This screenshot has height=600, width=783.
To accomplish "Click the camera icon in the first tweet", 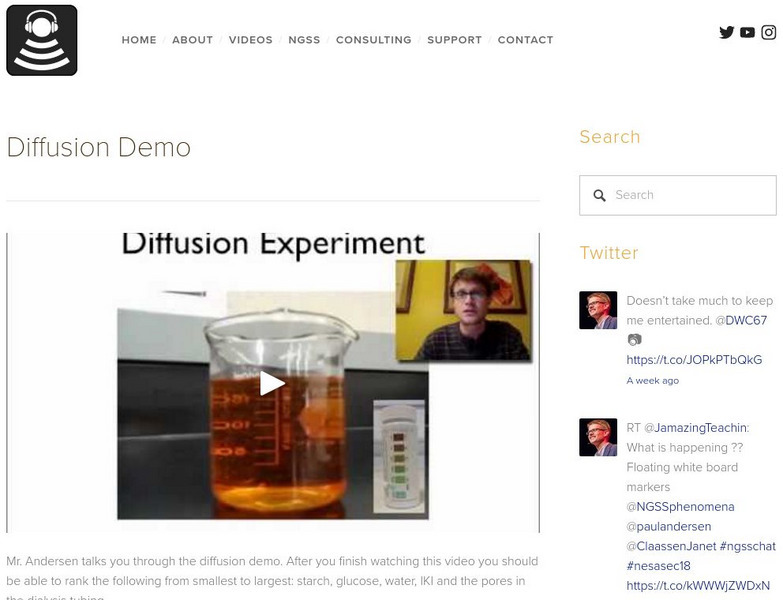I will [x=634, y=340].
